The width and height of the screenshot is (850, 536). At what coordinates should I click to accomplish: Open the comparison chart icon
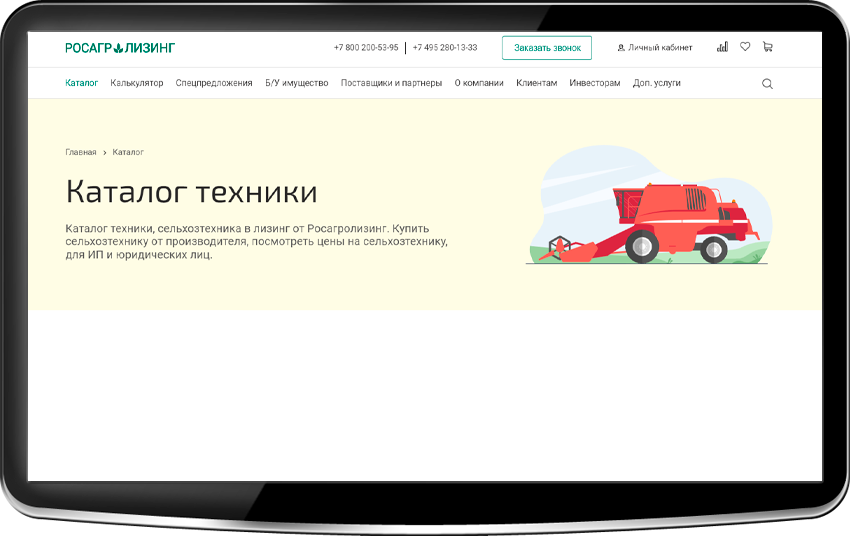click(x=722, y=47)
